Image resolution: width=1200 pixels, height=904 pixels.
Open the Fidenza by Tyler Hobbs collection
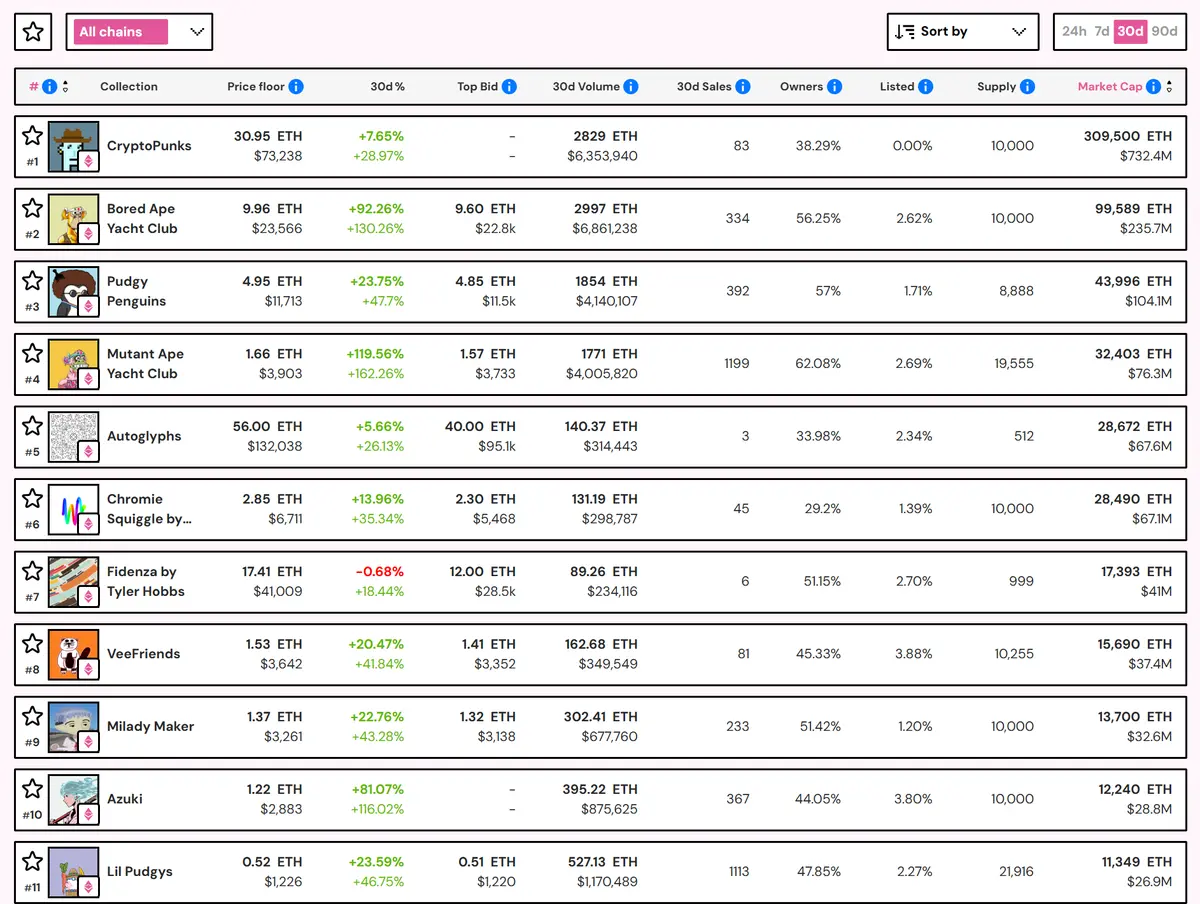point(146,581)
